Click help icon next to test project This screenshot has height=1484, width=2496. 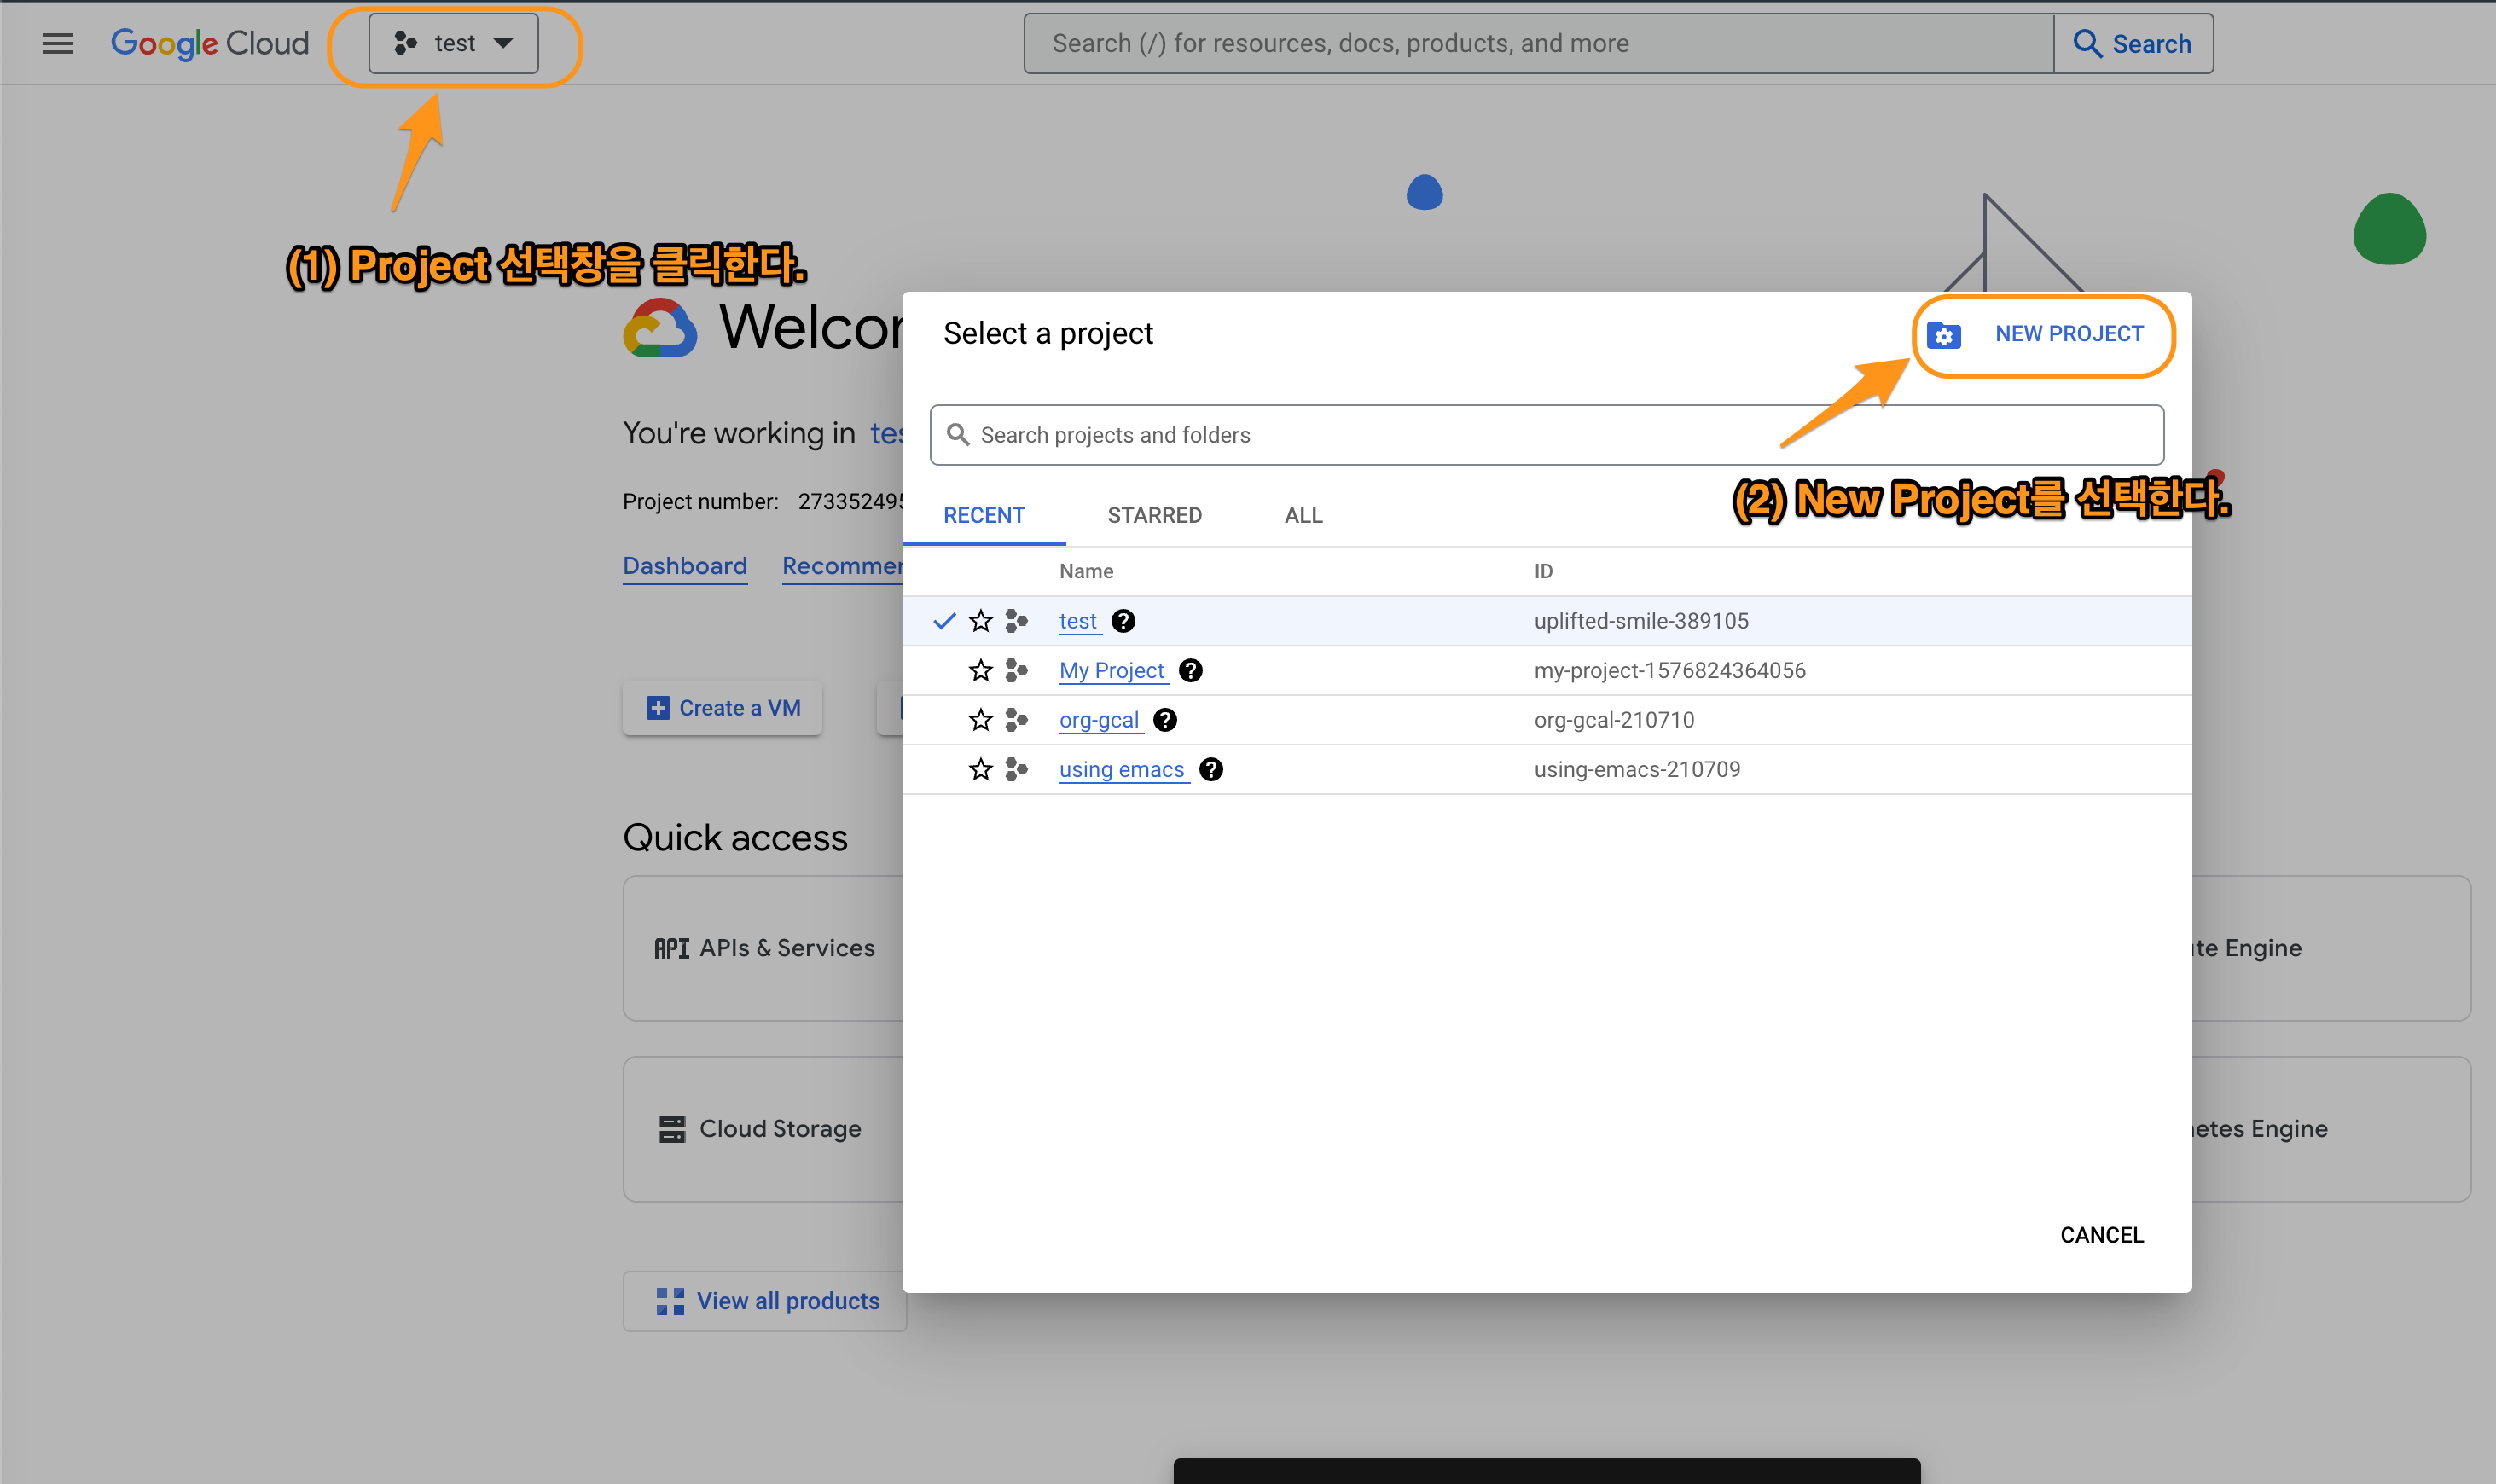click(1123, 621)
